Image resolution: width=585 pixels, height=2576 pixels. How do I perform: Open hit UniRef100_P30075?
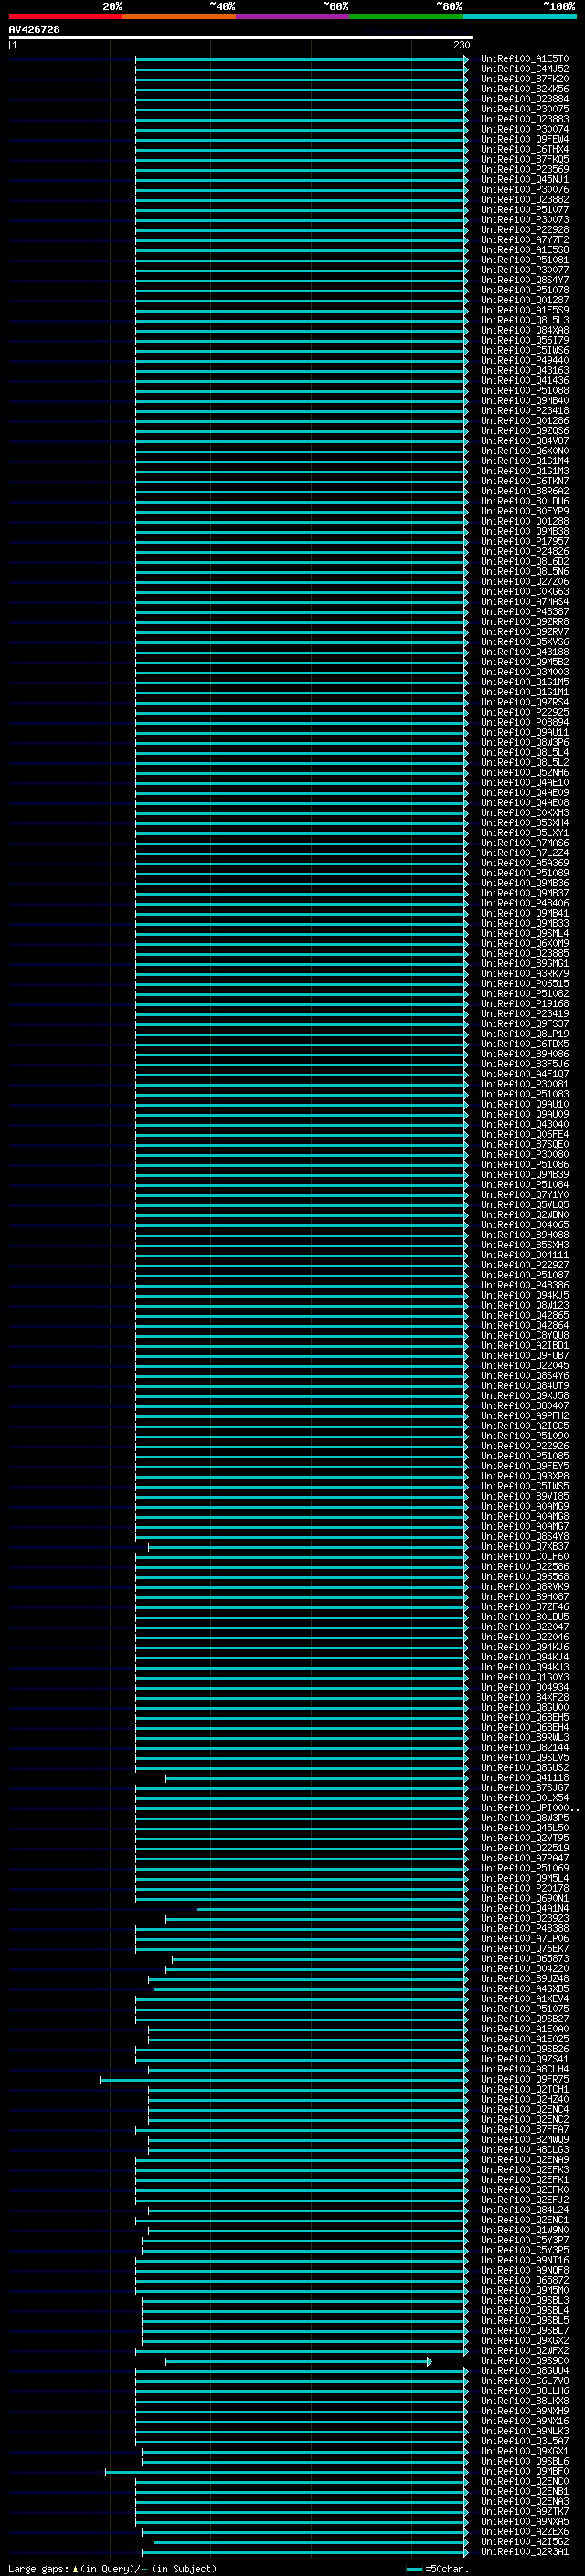(524, 109)
